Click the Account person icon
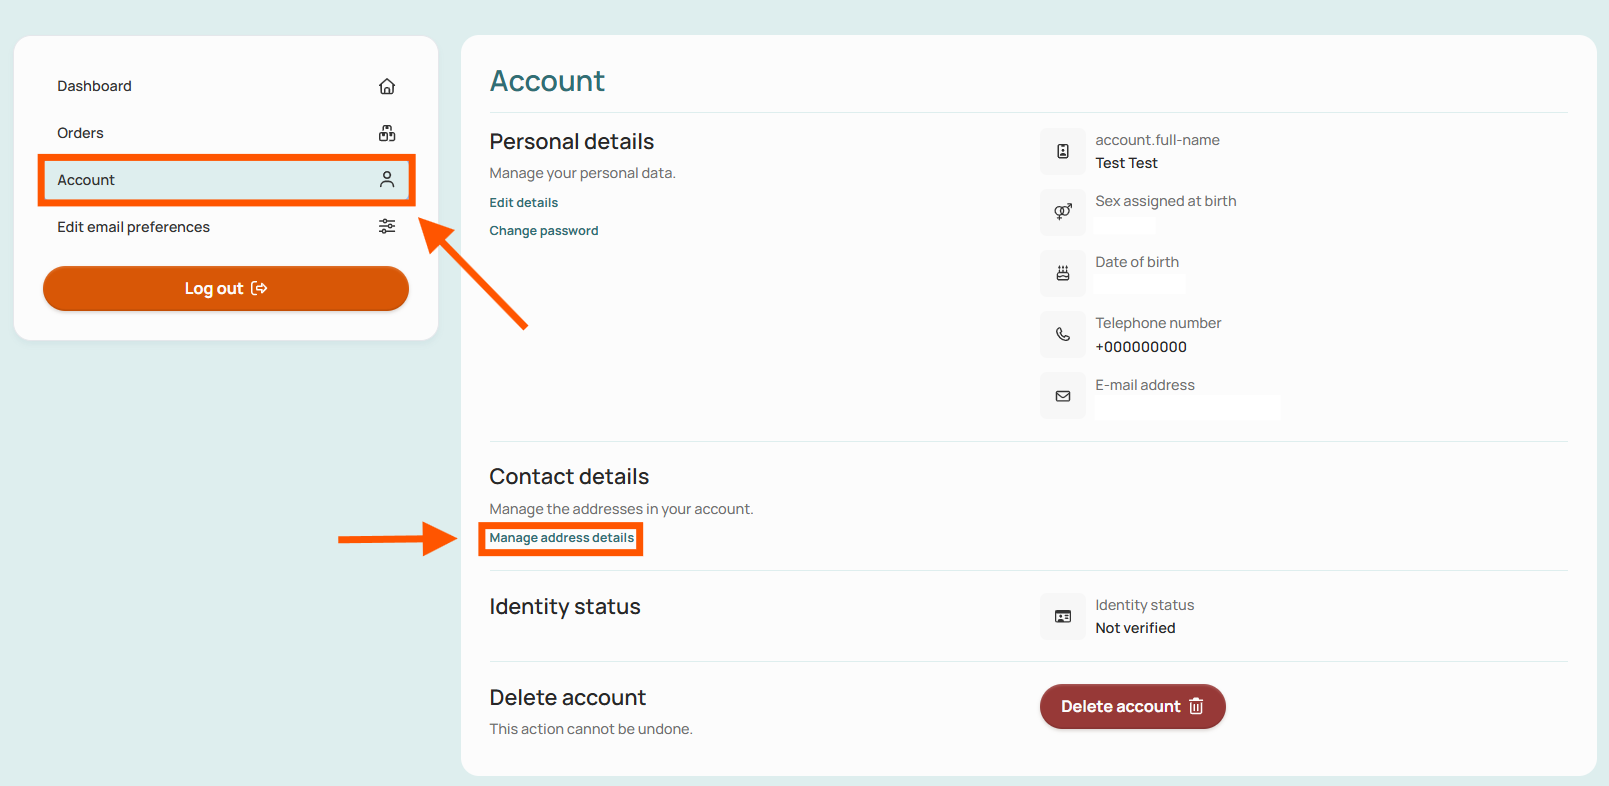 tap(387, 180)
